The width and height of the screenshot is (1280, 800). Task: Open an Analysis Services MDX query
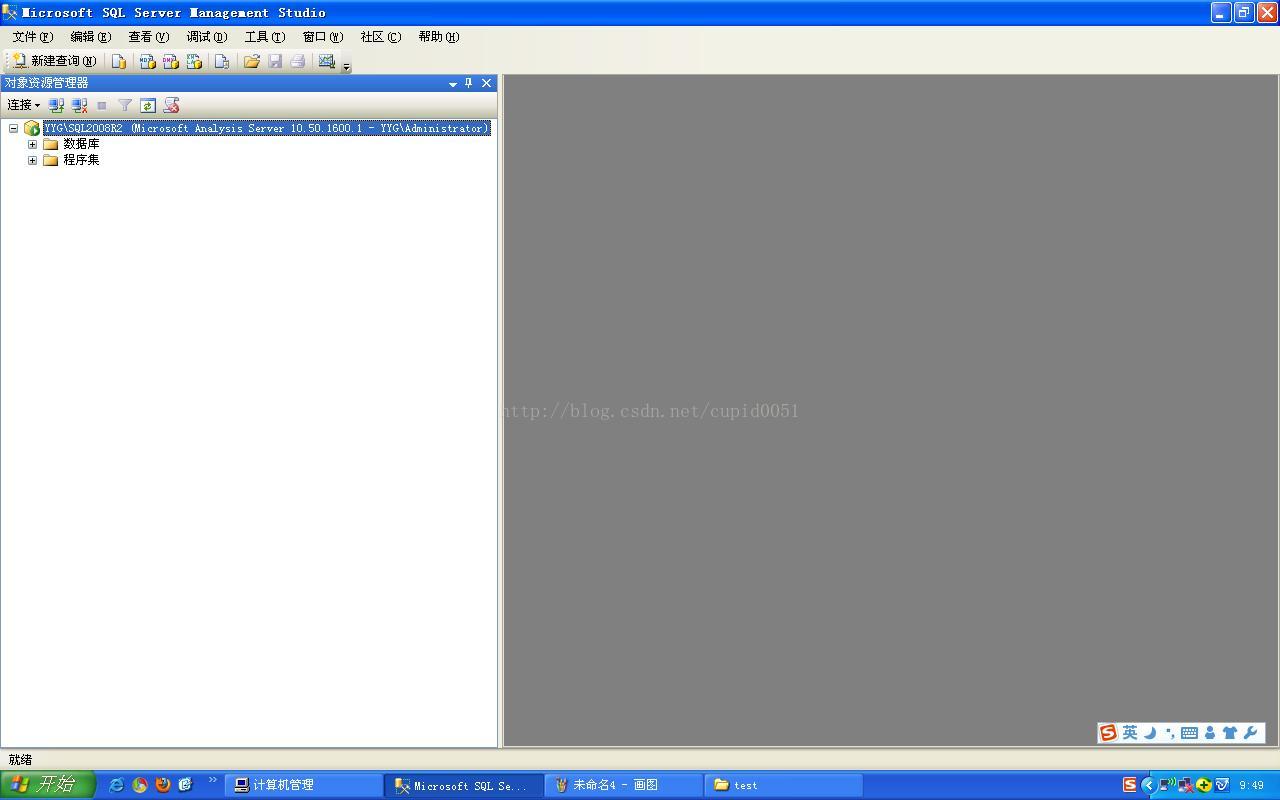tap(147, 61)
